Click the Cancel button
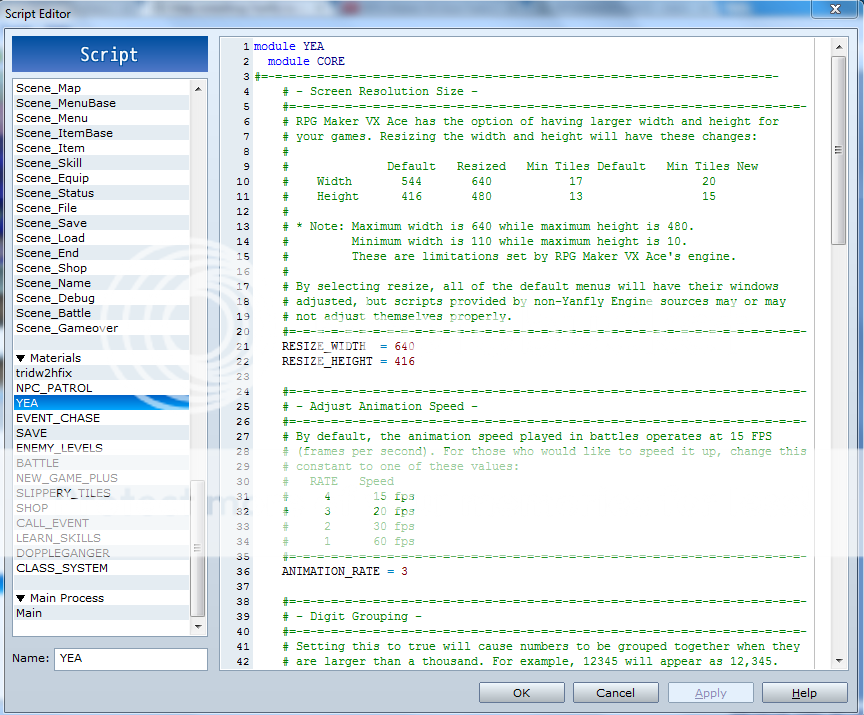Image resolution: width=864 pixels, height=715 pixels. [x=615, y=693]
